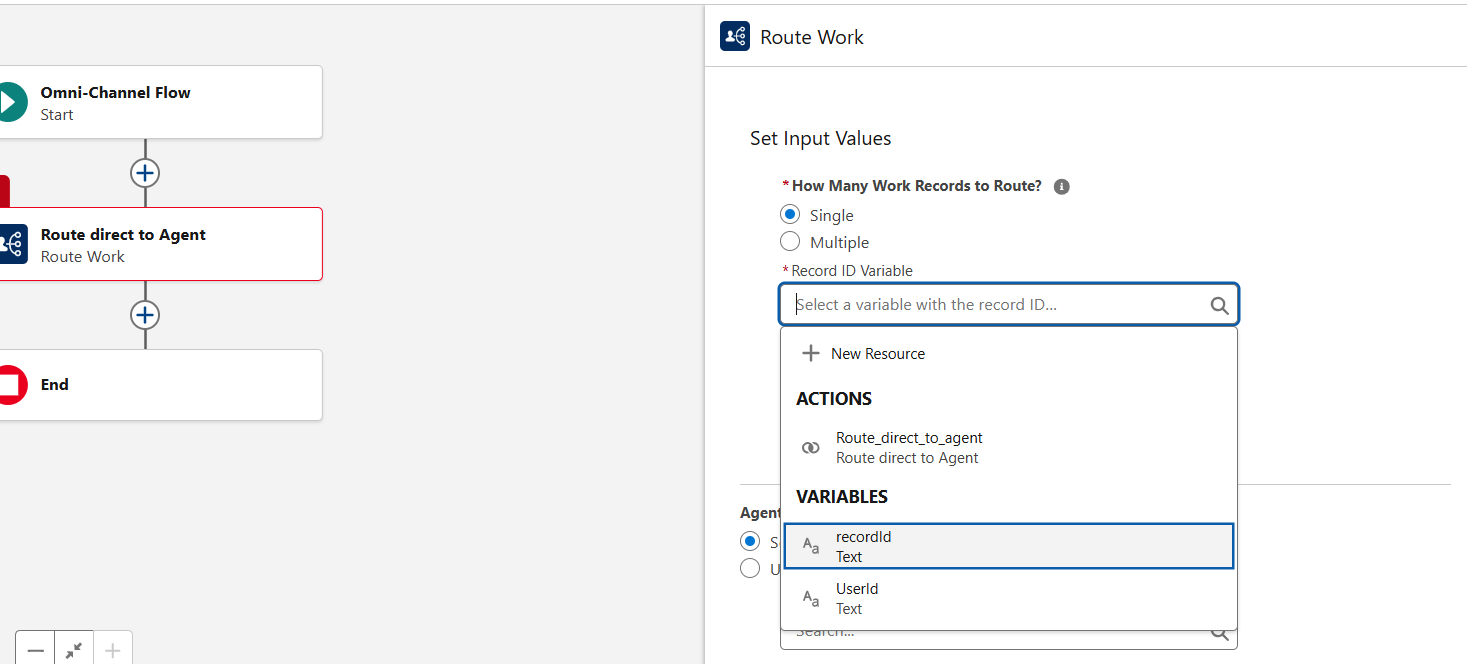Add element below Route direct to Agent
The image size is (1467, 664).
tap(145, 315)
